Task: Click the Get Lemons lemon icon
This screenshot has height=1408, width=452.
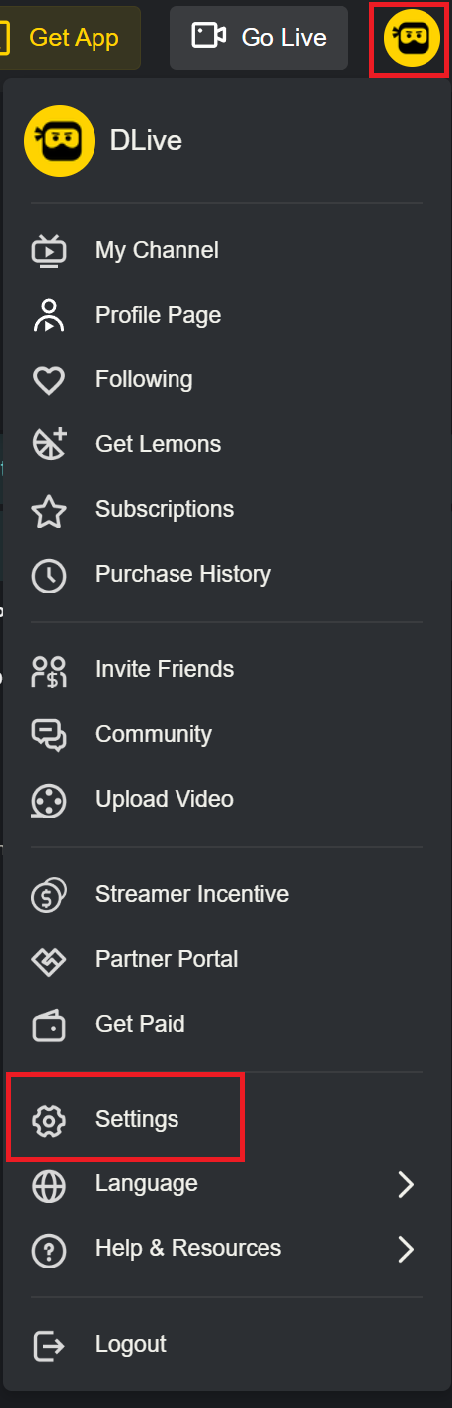Action: [49, 444]
